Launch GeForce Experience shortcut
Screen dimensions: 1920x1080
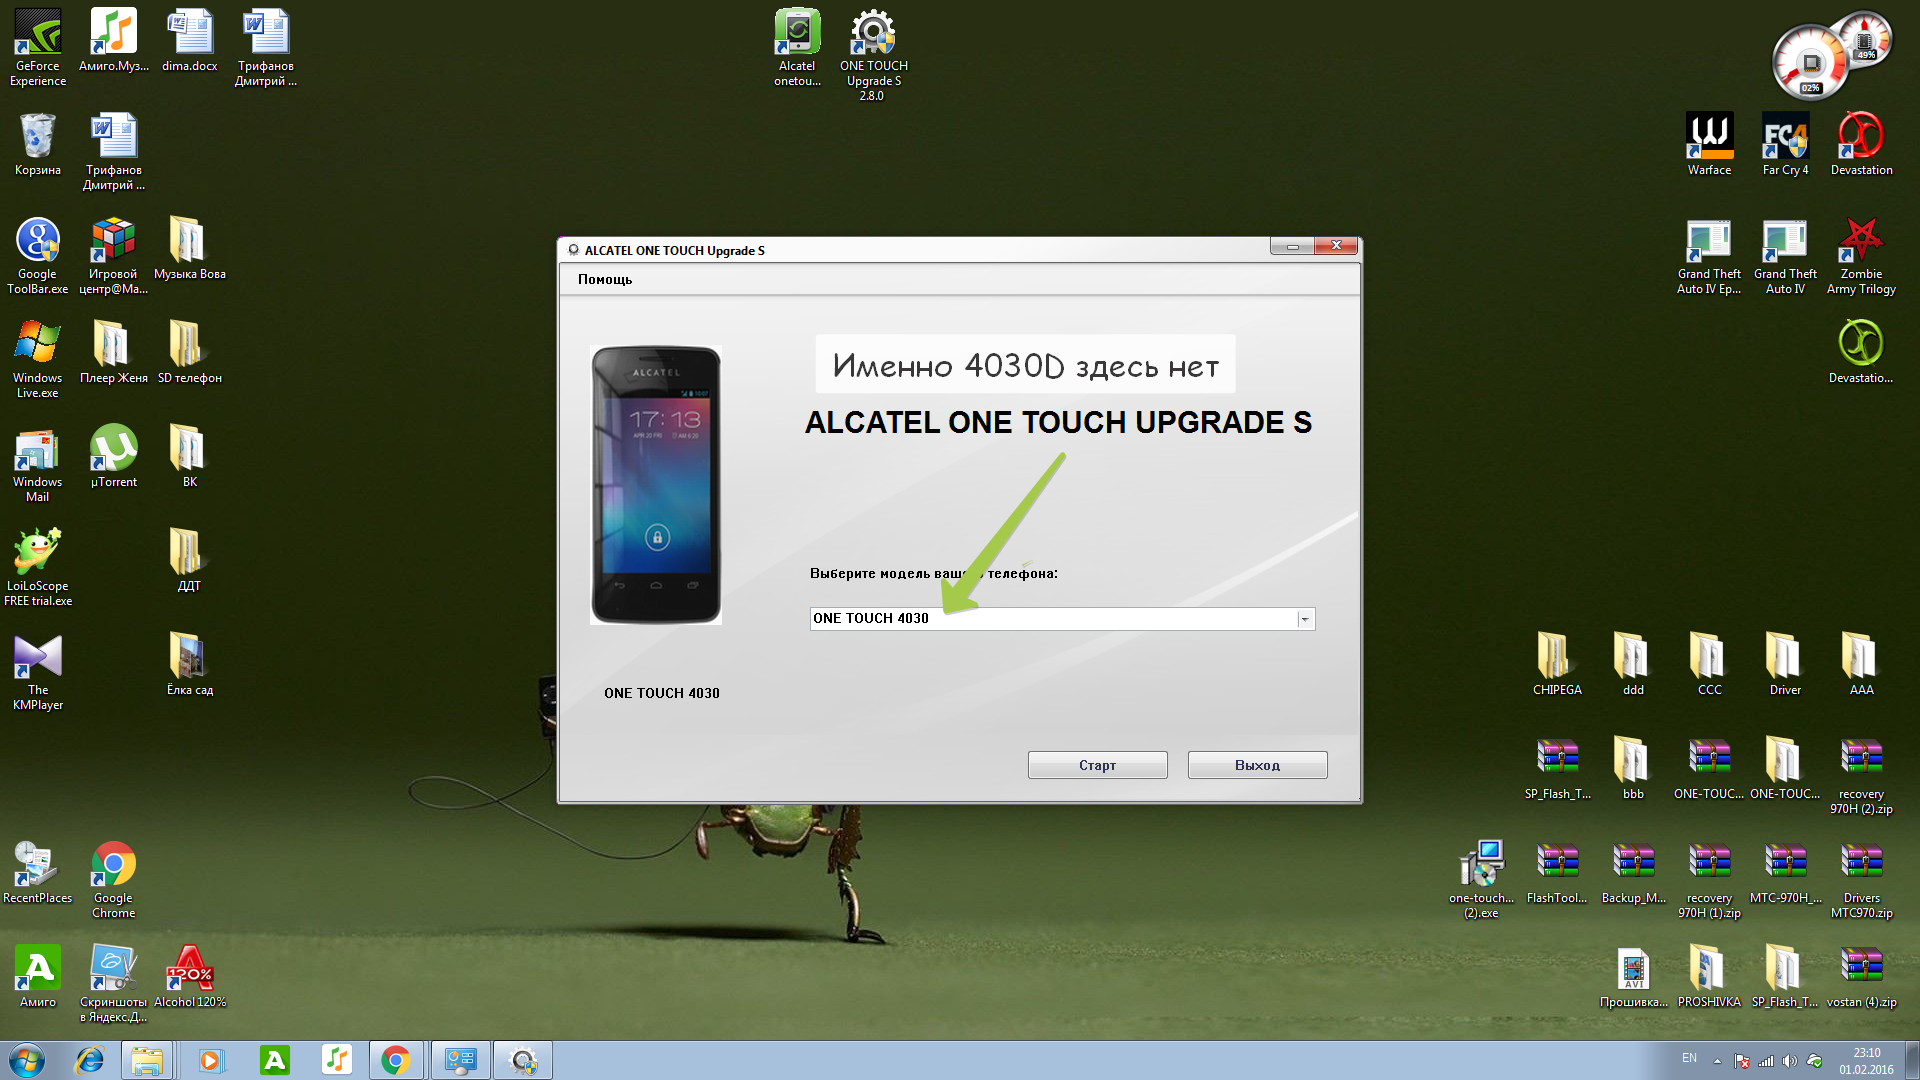[38, 35]
